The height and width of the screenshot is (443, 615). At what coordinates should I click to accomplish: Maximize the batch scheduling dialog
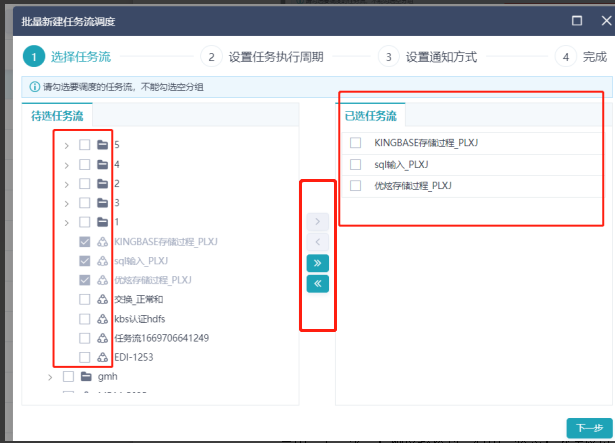click(x=577, y=19)
